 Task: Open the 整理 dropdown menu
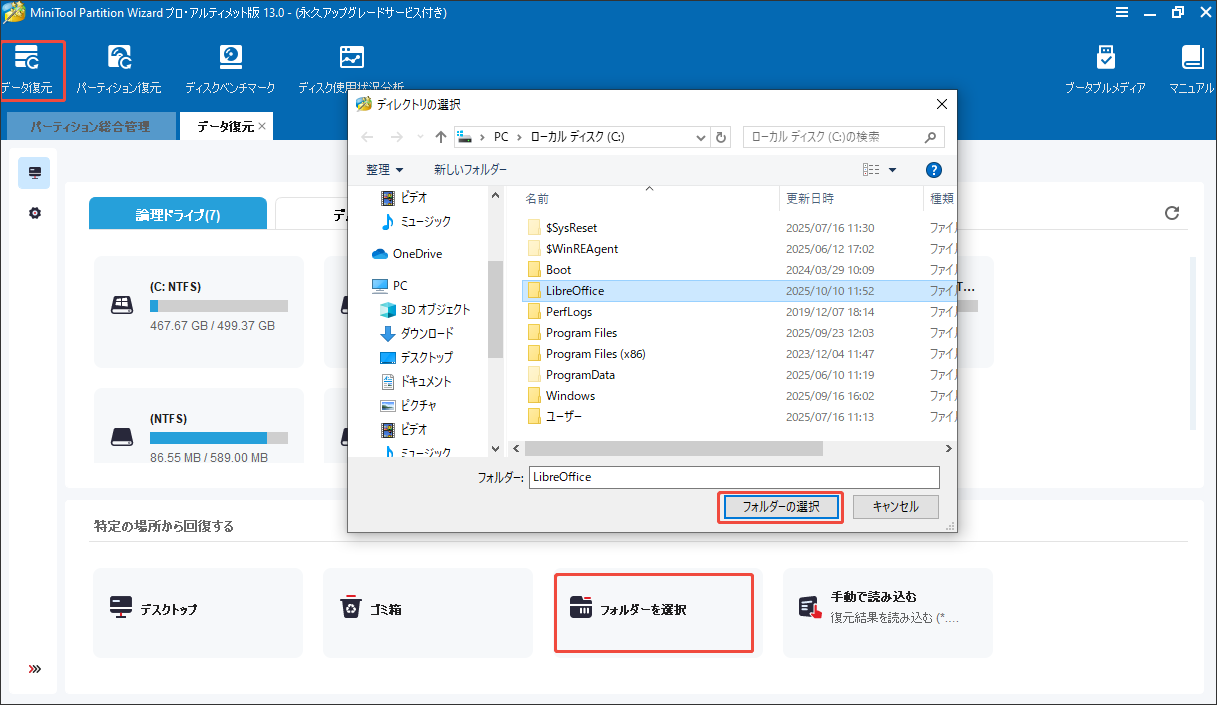pos(385,170)
